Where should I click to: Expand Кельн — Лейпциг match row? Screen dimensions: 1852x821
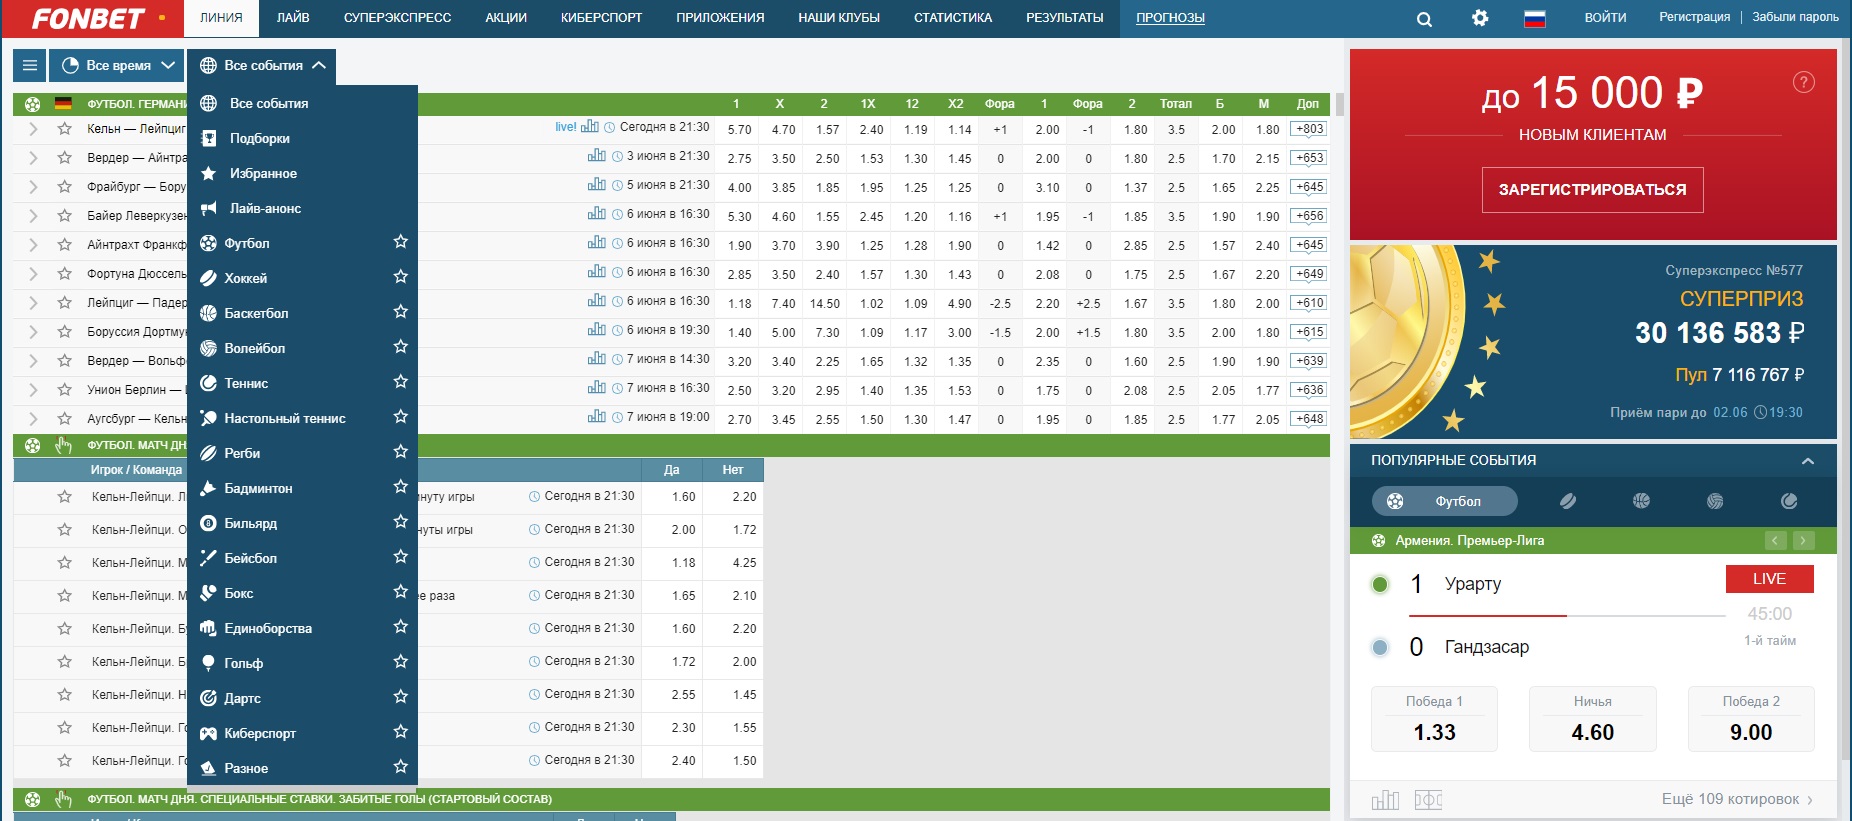(x=33, y=129)
